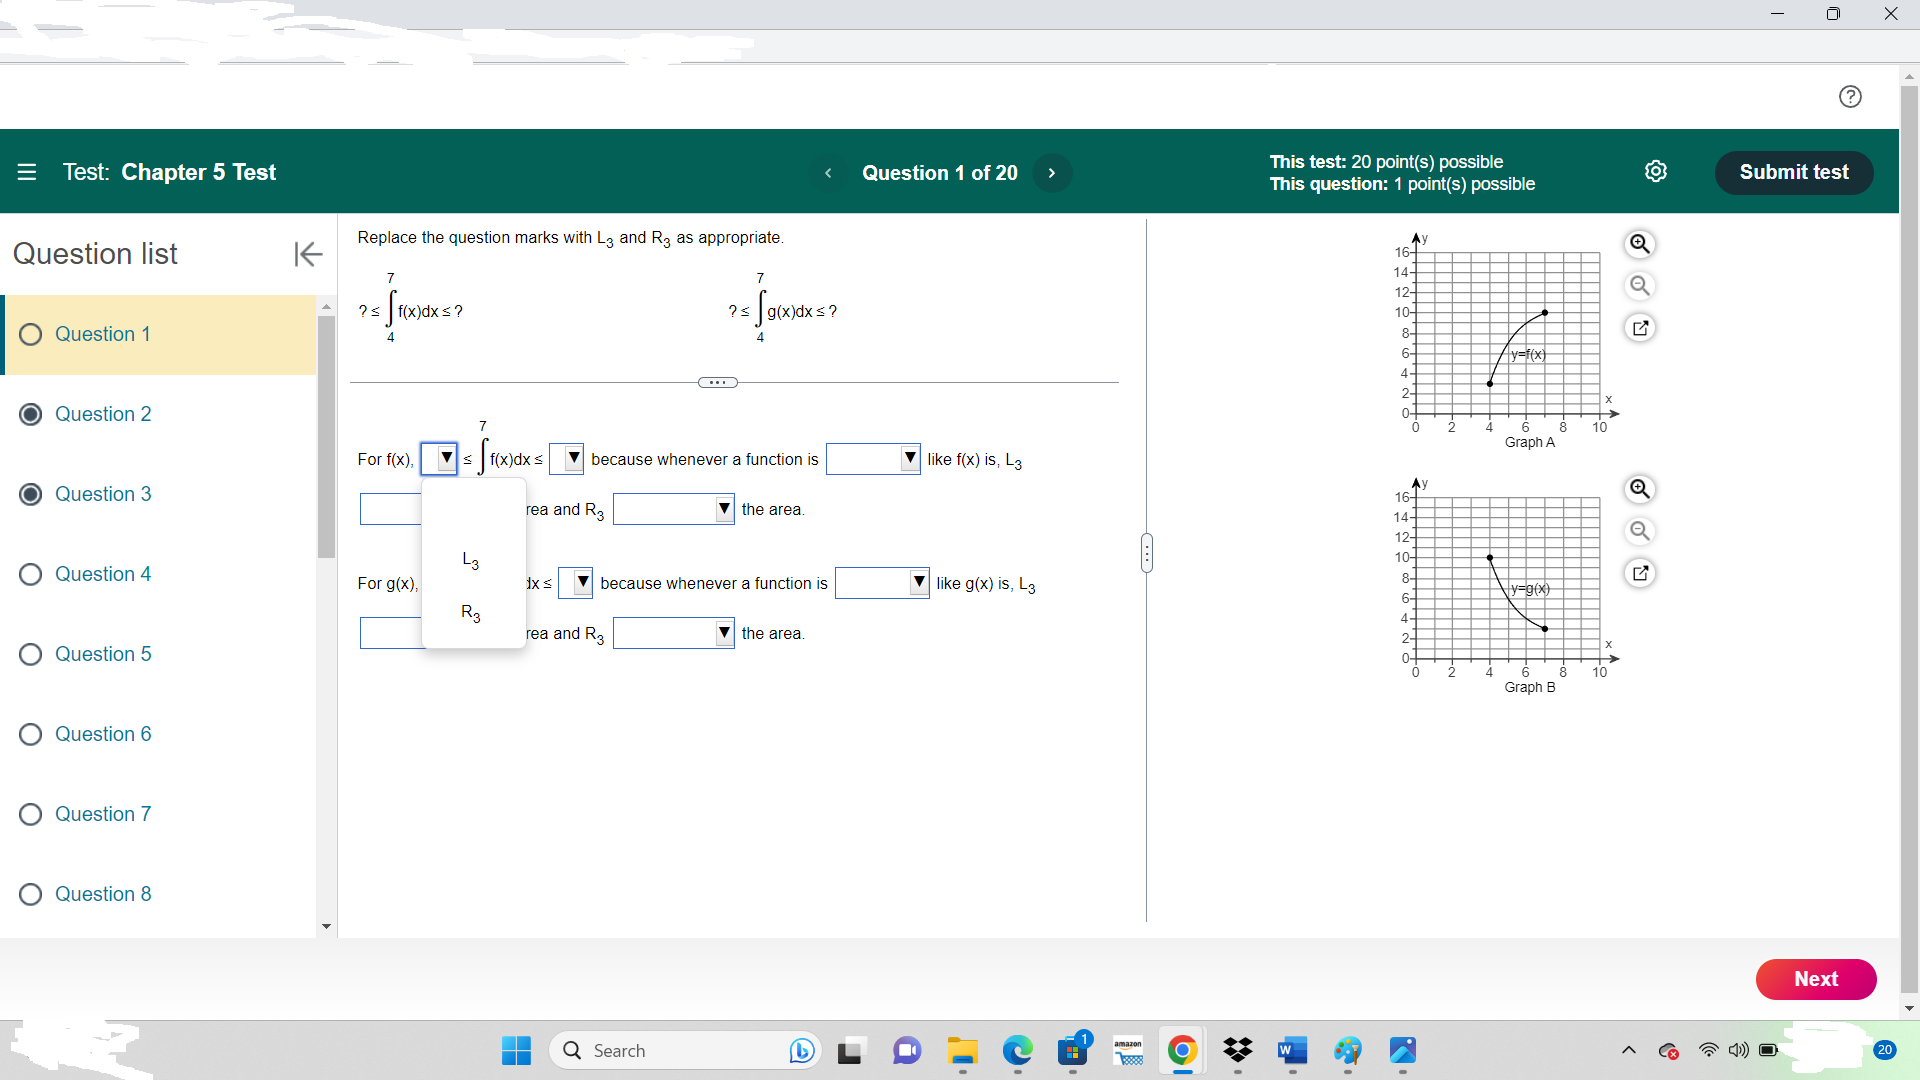Go to next question arrow
Image resolution: width=1920 pixels, height=1080 pixels.
point(1051,173)
